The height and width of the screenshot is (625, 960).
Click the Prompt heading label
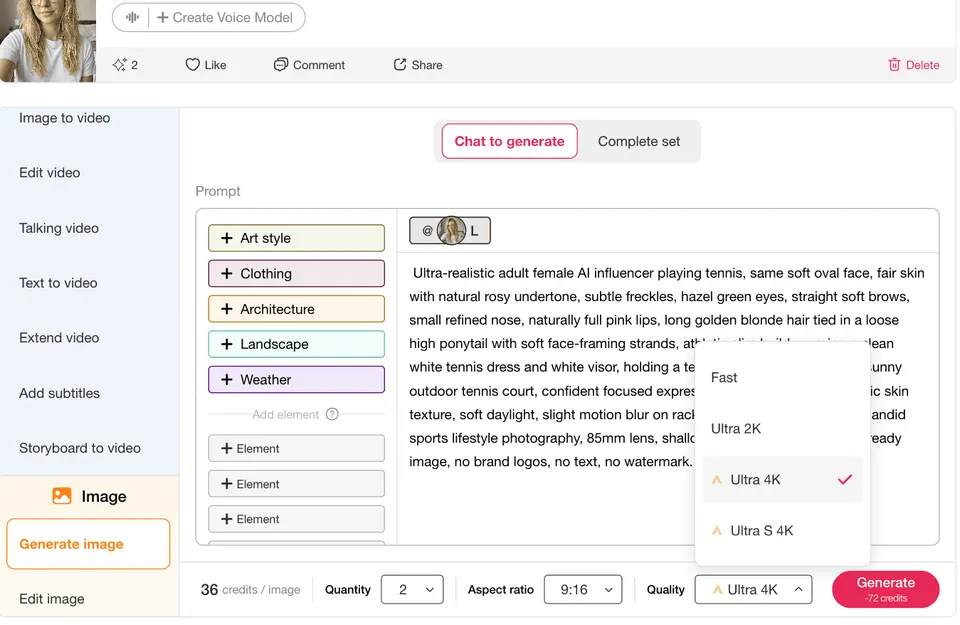(217, 191)
